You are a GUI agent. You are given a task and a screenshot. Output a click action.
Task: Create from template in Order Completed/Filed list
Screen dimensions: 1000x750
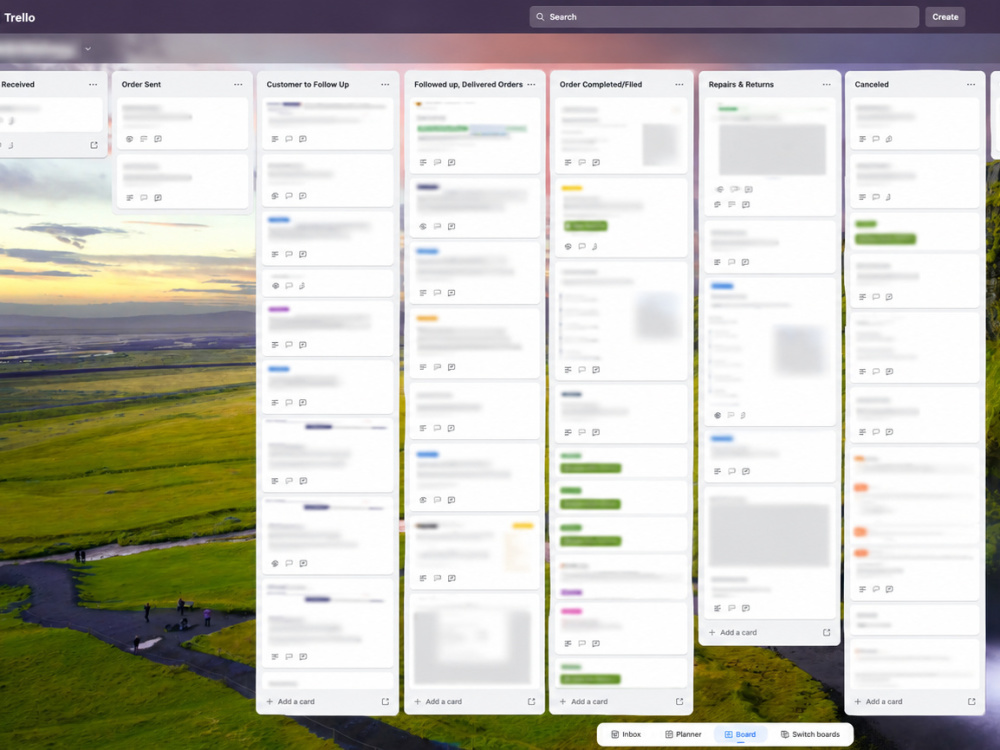(679, 702)
